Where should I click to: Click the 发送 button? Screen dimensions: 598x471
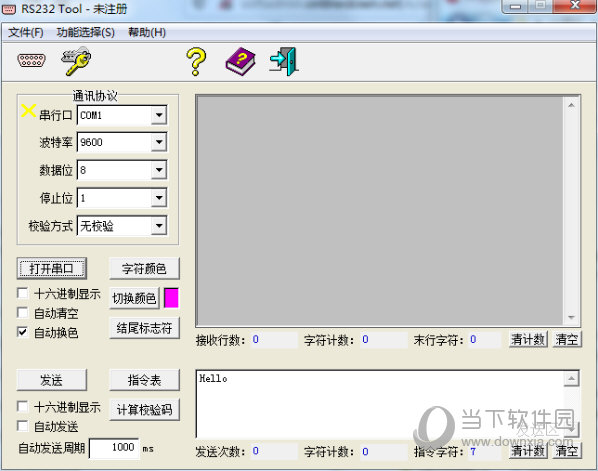point(51,380)
